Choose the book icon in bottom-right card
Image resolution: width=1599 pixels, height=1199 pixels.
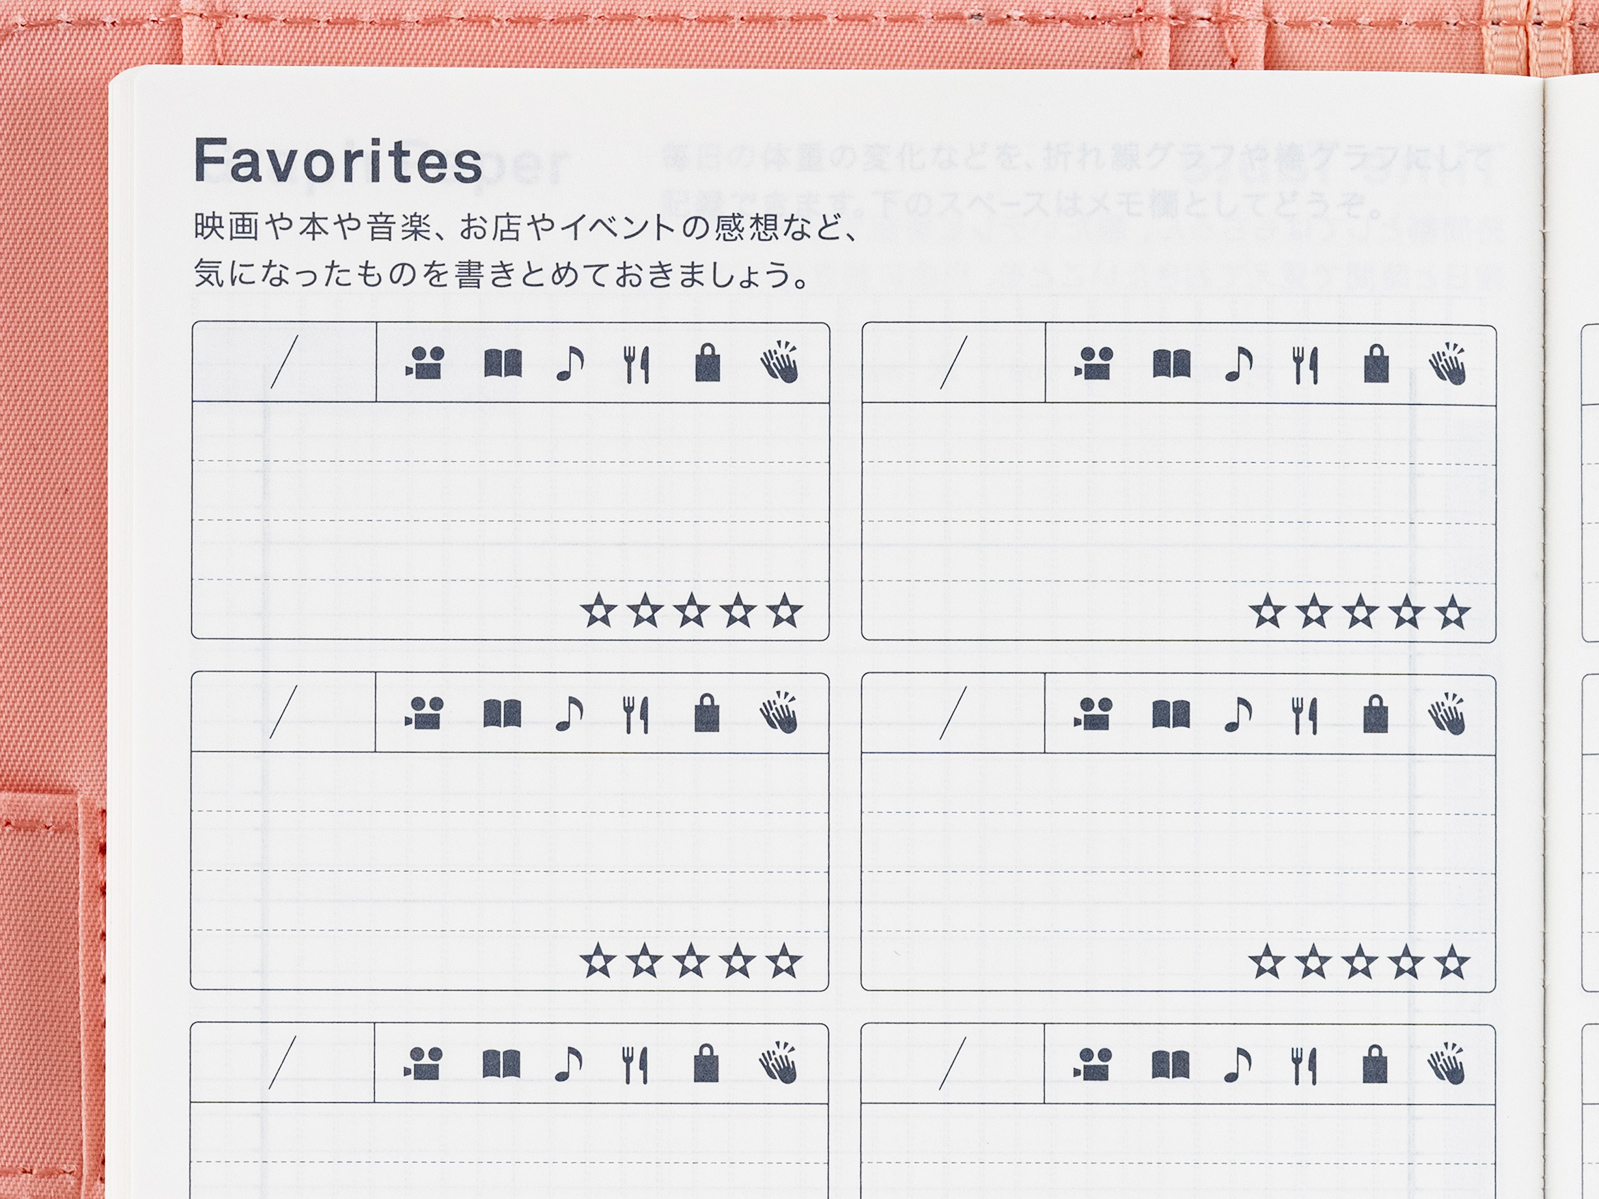pos(1170,1065)
